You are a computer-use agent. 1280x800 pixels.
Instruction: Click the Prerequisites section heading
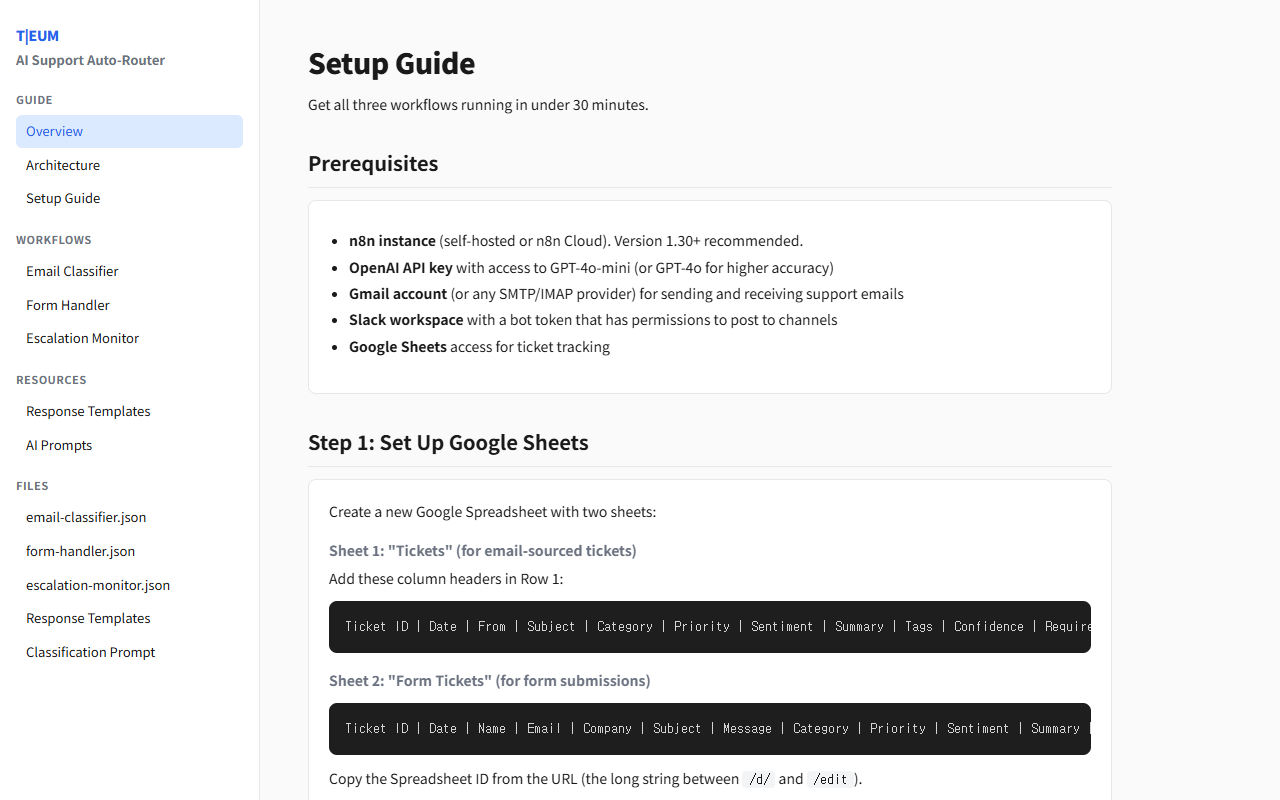pos(373,163)
